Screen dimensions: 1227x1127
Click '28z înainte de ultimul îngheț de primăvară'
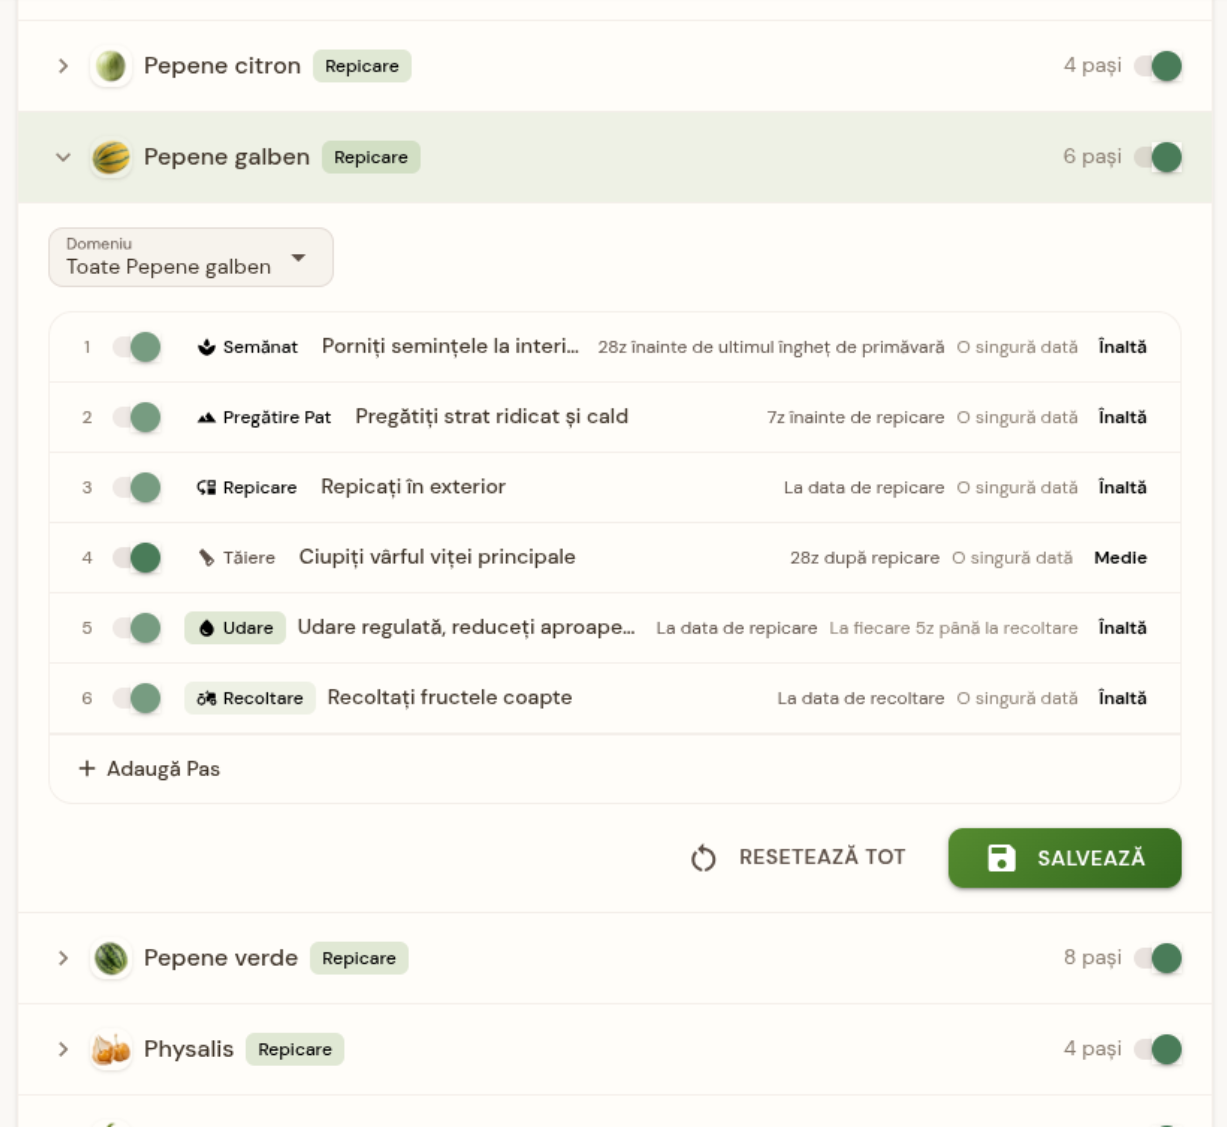(x=771, y=347)
